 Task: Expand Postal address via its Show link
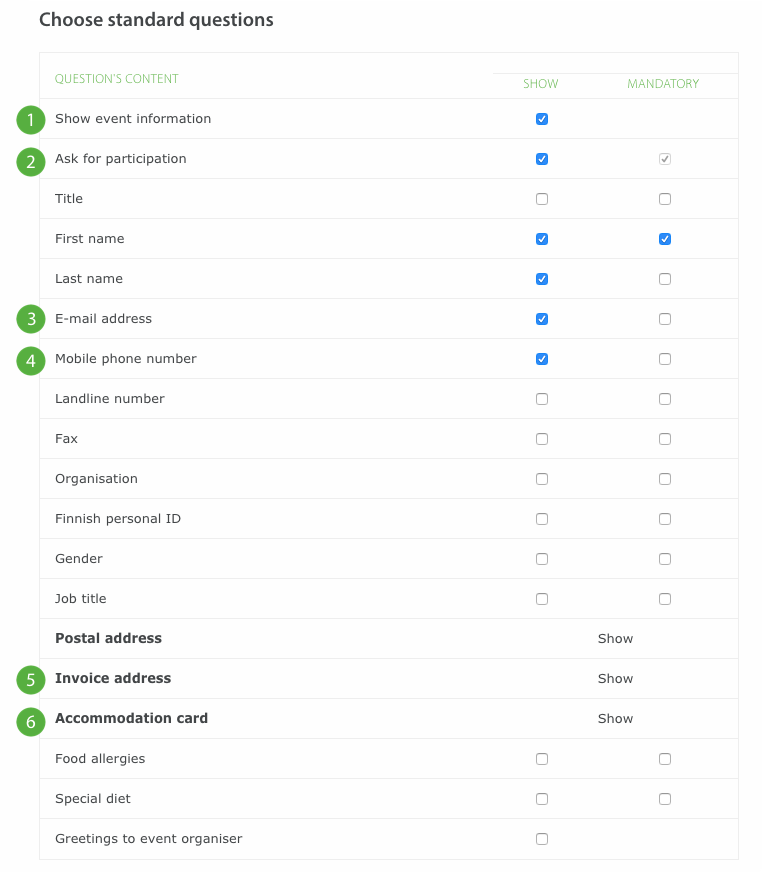point(615,638)
